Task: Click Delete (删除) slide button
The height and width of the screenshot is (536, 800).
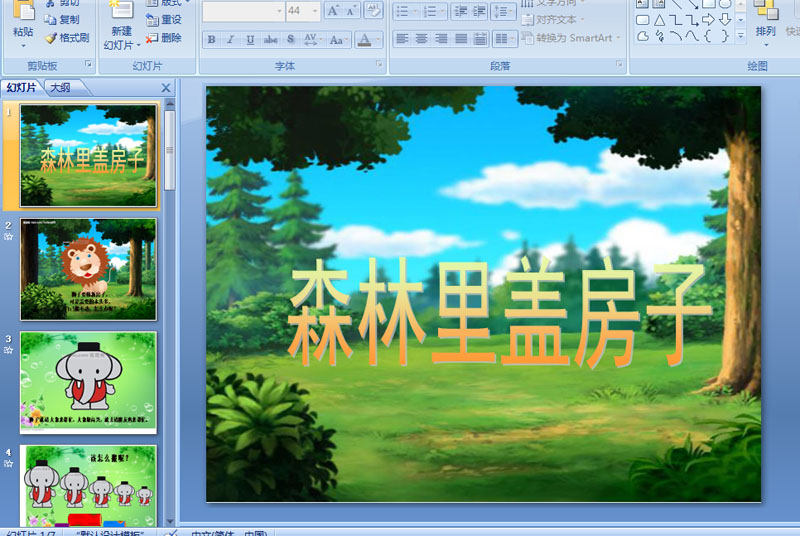Action: coord(164,38)
